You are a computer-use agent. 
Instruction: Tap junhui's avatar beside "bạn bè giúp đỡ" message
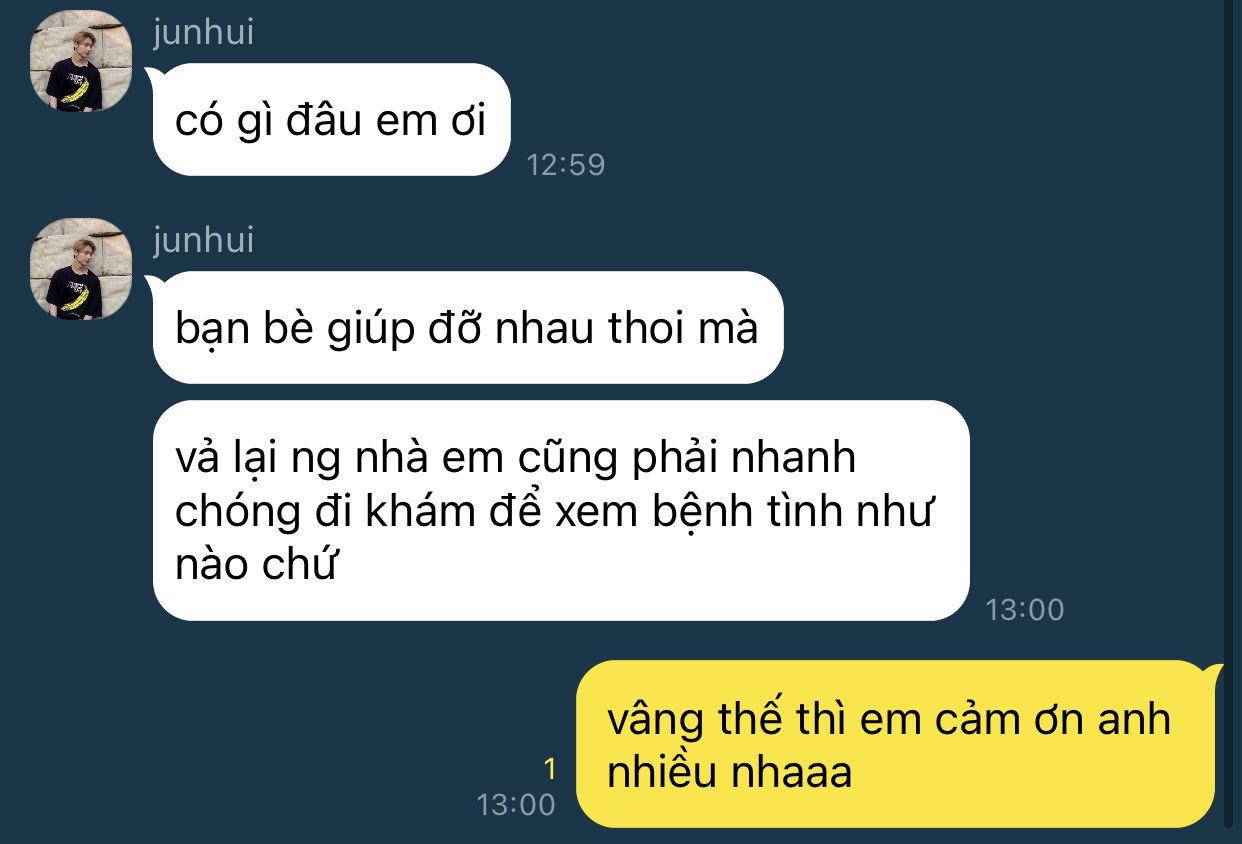[81, 269]
